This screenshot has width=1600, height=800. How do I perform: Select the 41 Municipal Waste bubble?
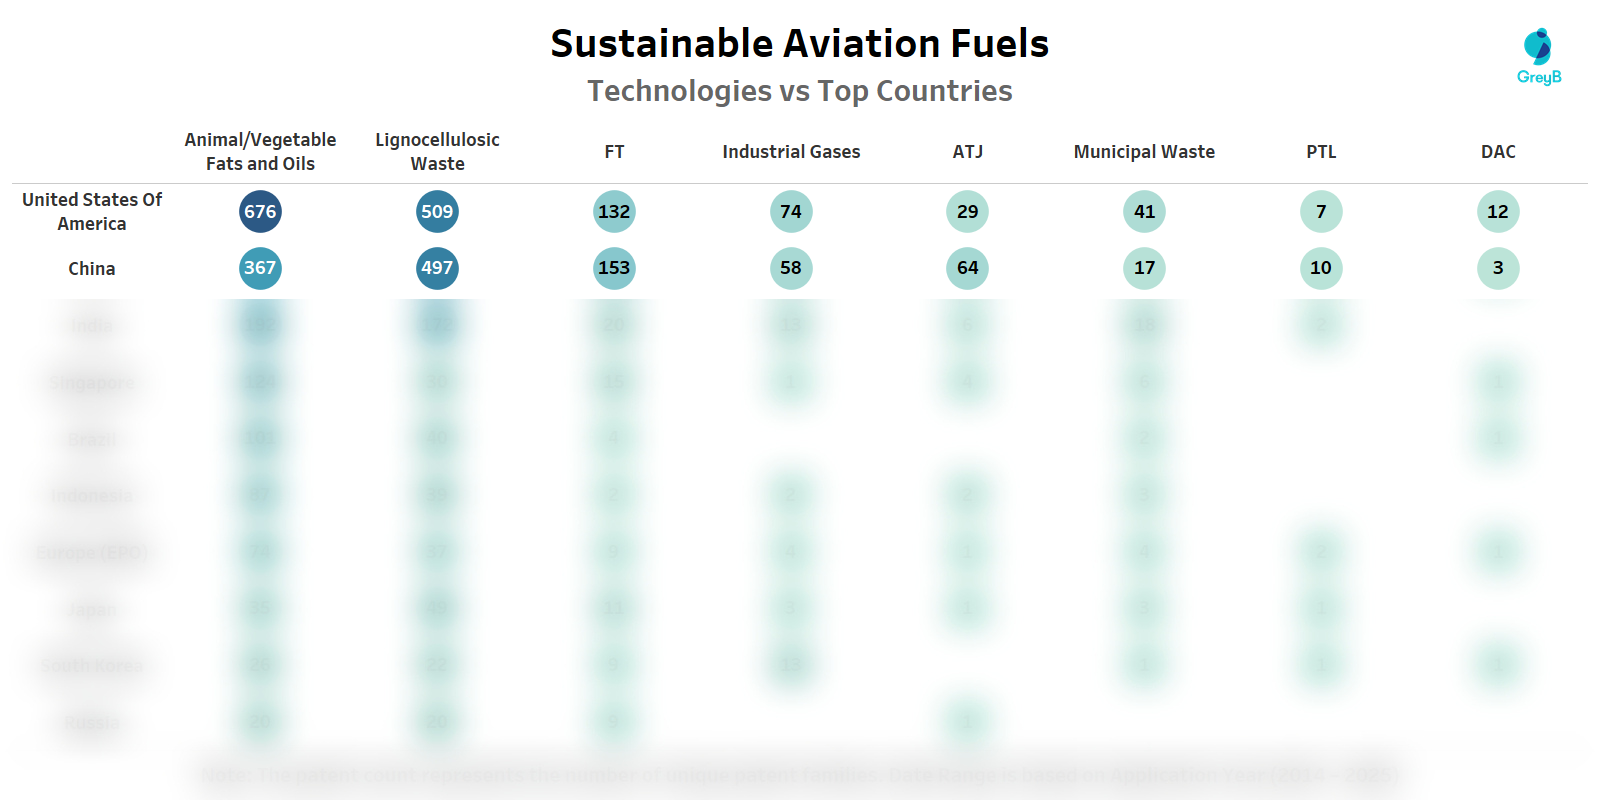[1144, 212]
